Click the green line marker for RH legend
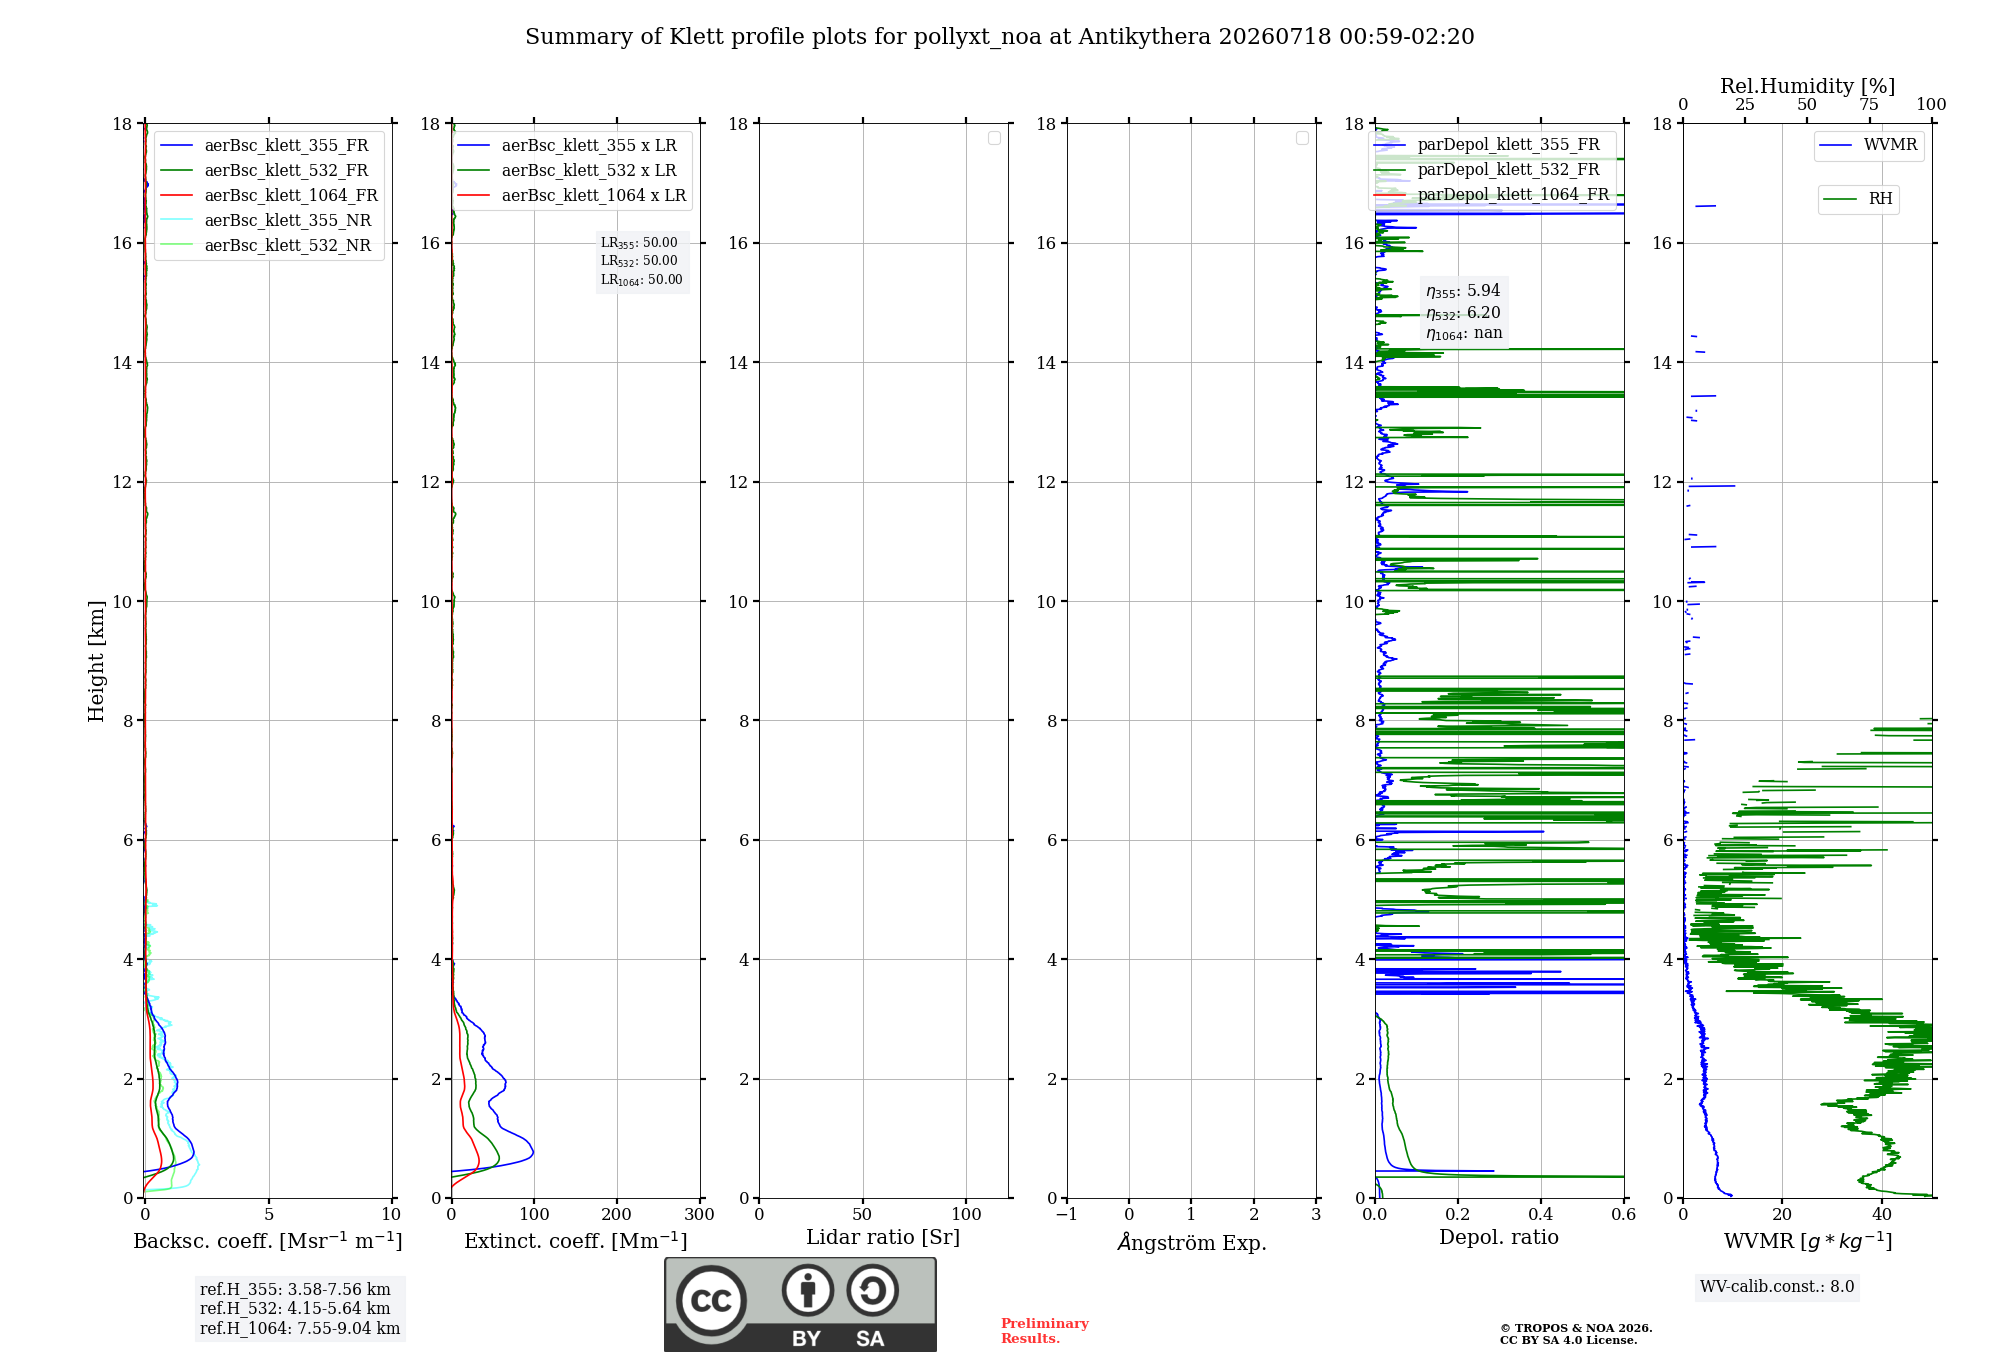Viewport: 2000px width, 1360px height. pos(1840,199)
